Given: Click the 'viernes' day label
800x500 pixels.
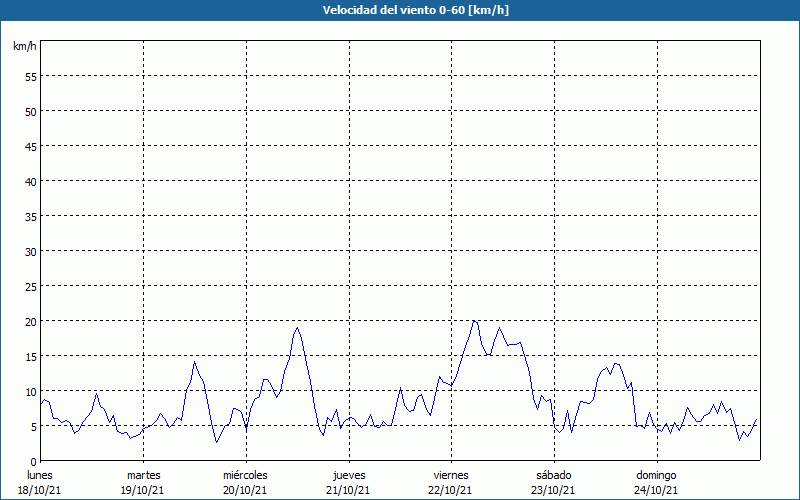Looking at the screenshot, I should pos(451,475).
